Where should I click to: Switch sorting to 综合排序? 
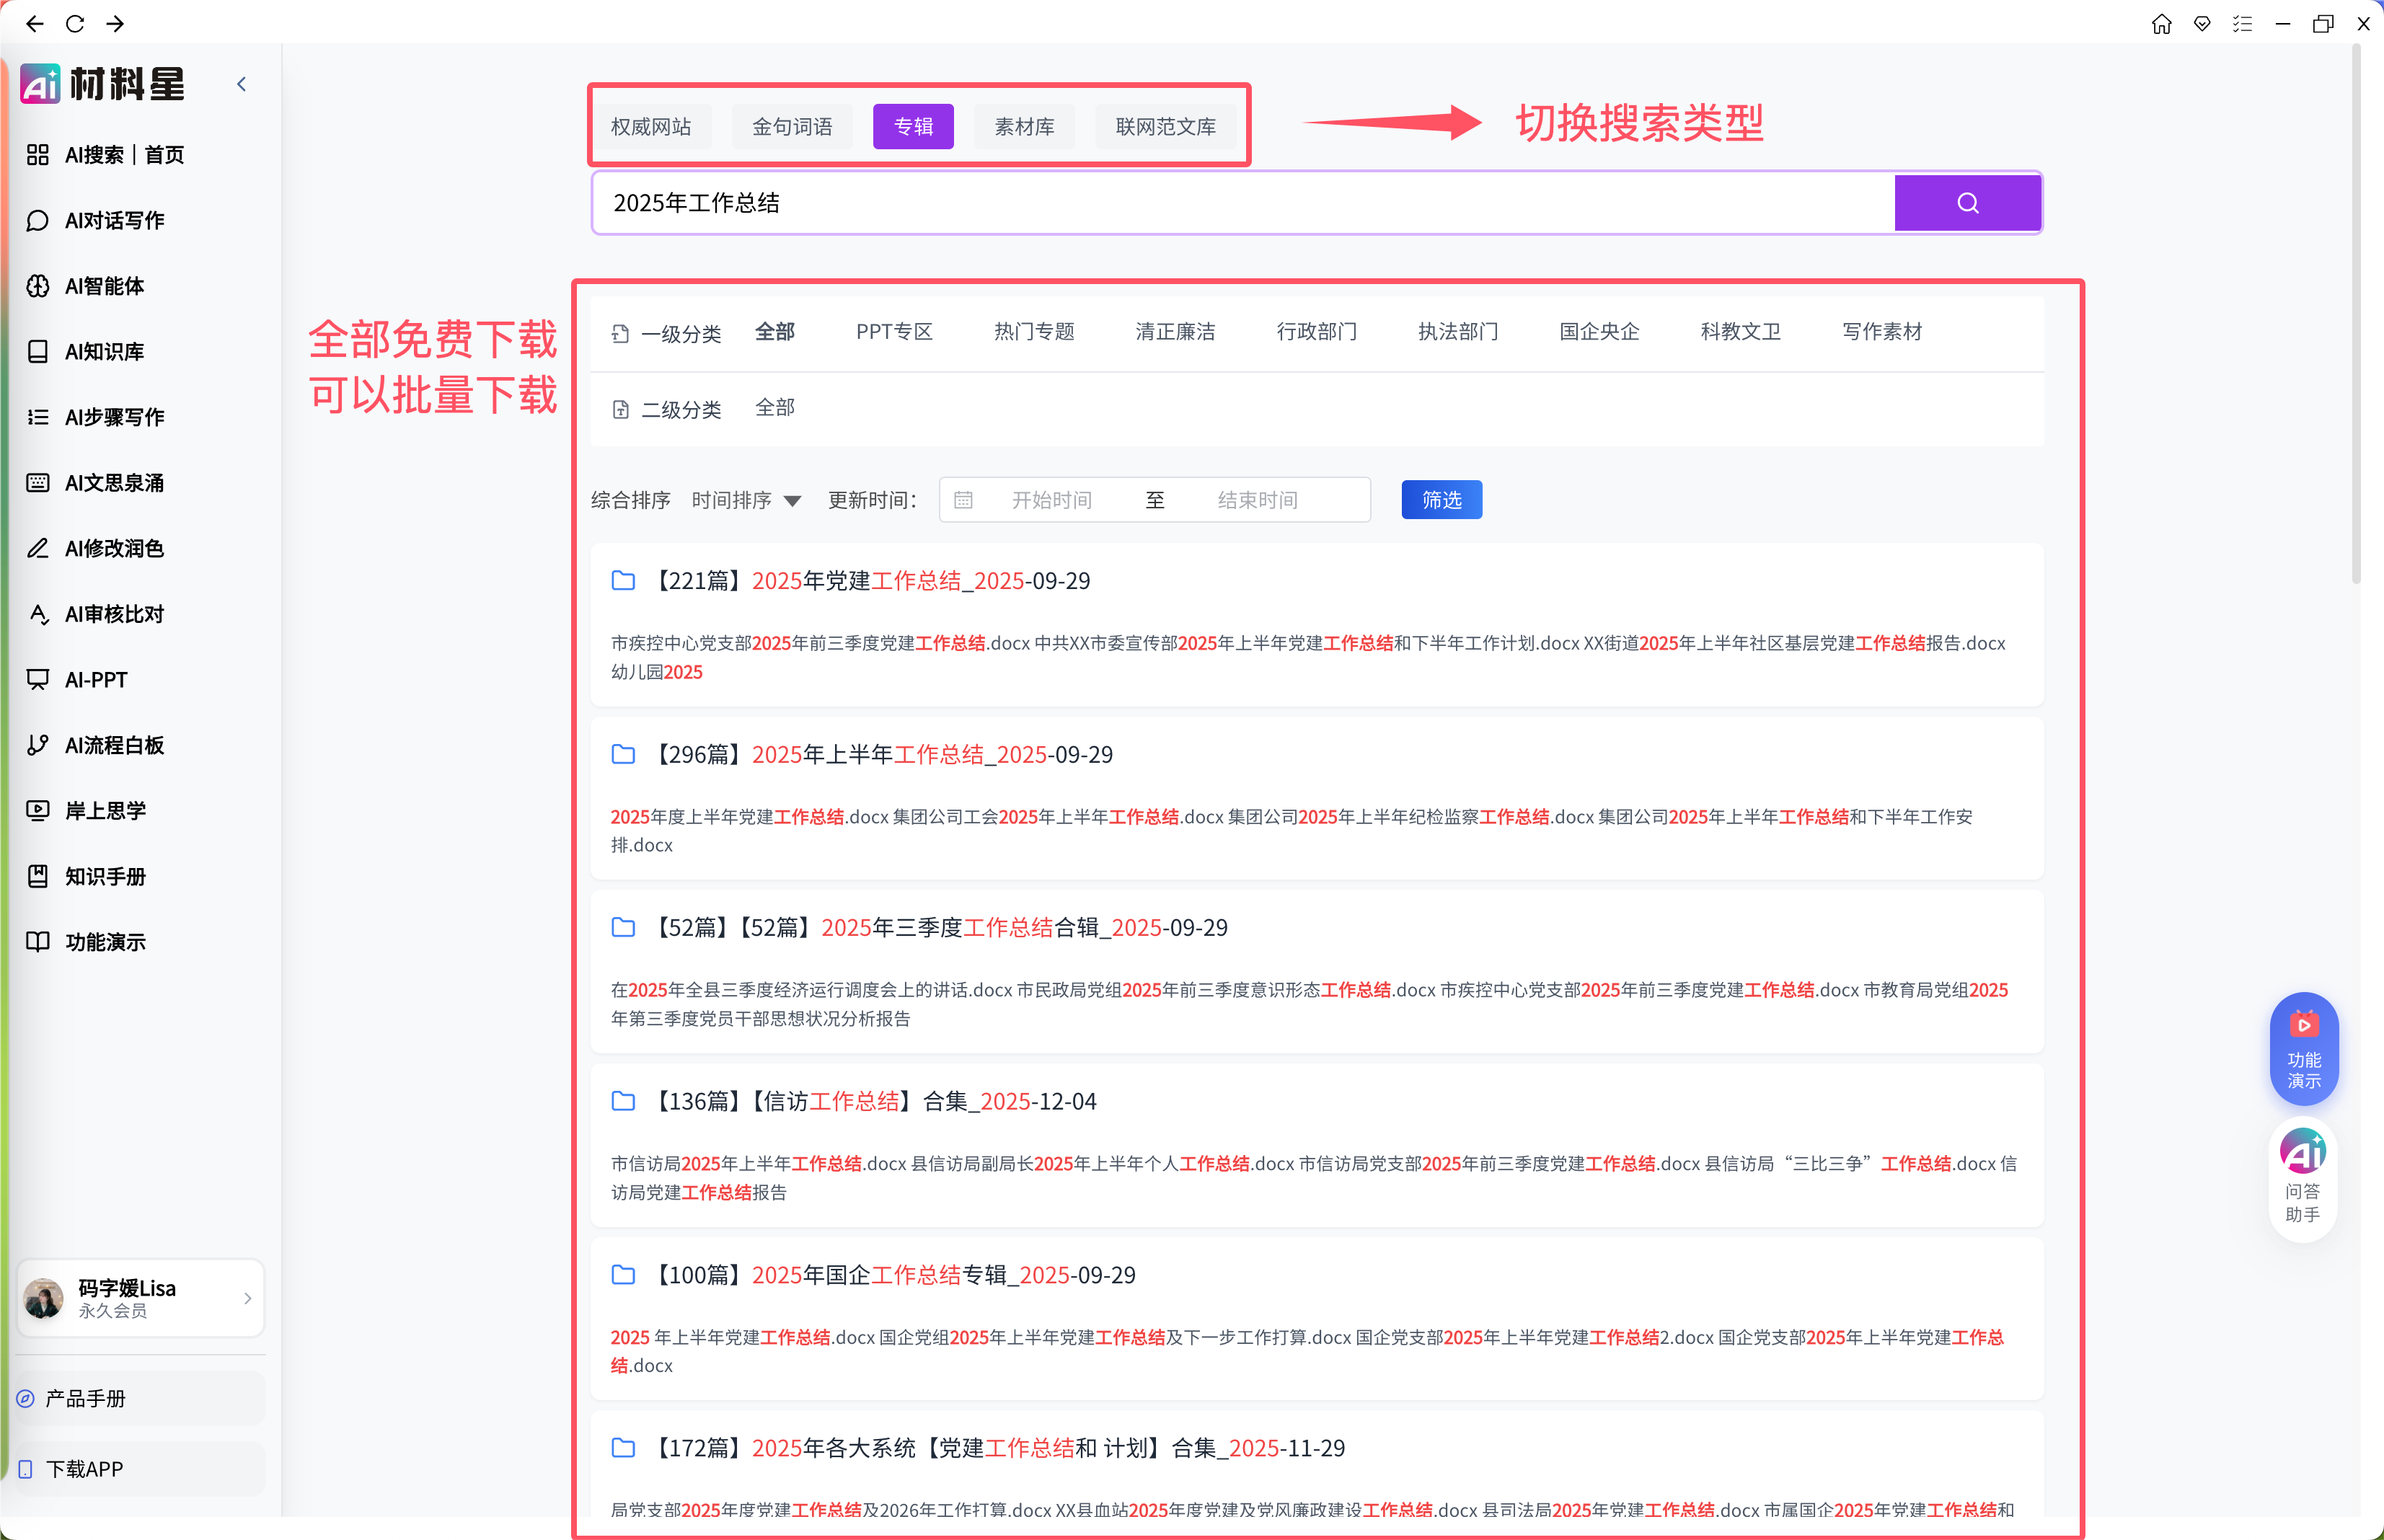tap(630, 500)
